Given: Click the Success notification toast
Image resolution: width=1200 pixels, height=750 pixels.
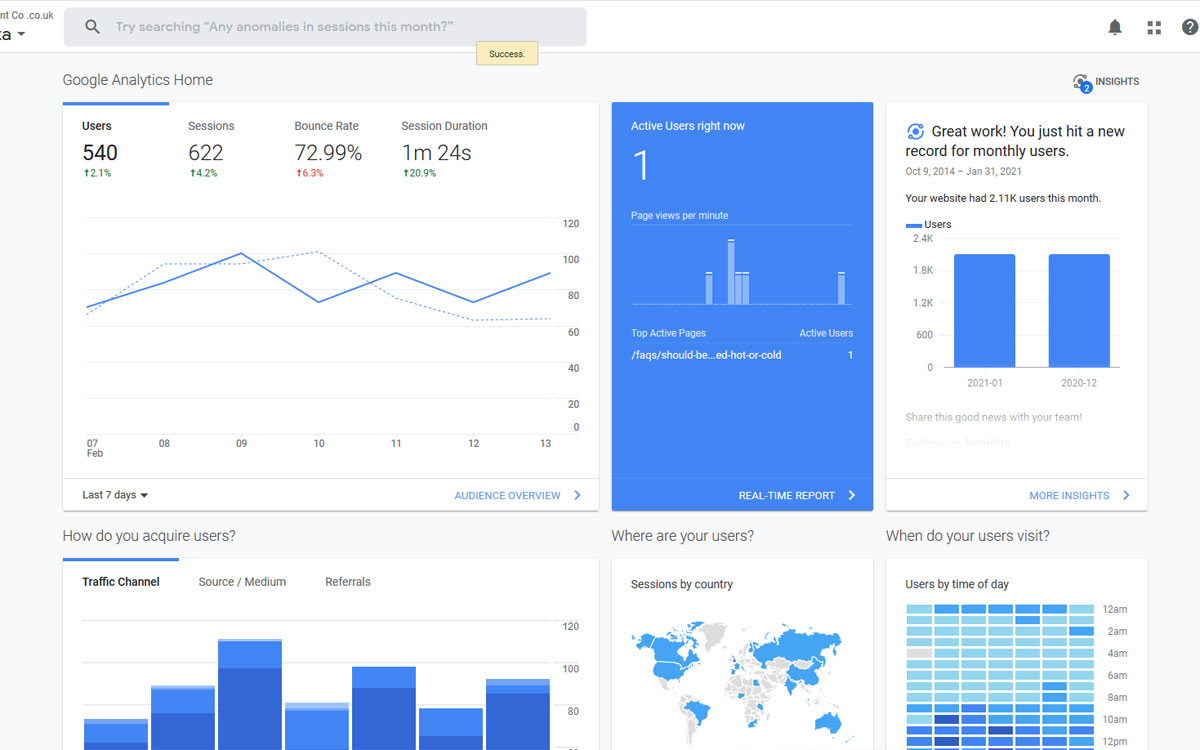Looking at the screenshot, I should click(507, 54).
